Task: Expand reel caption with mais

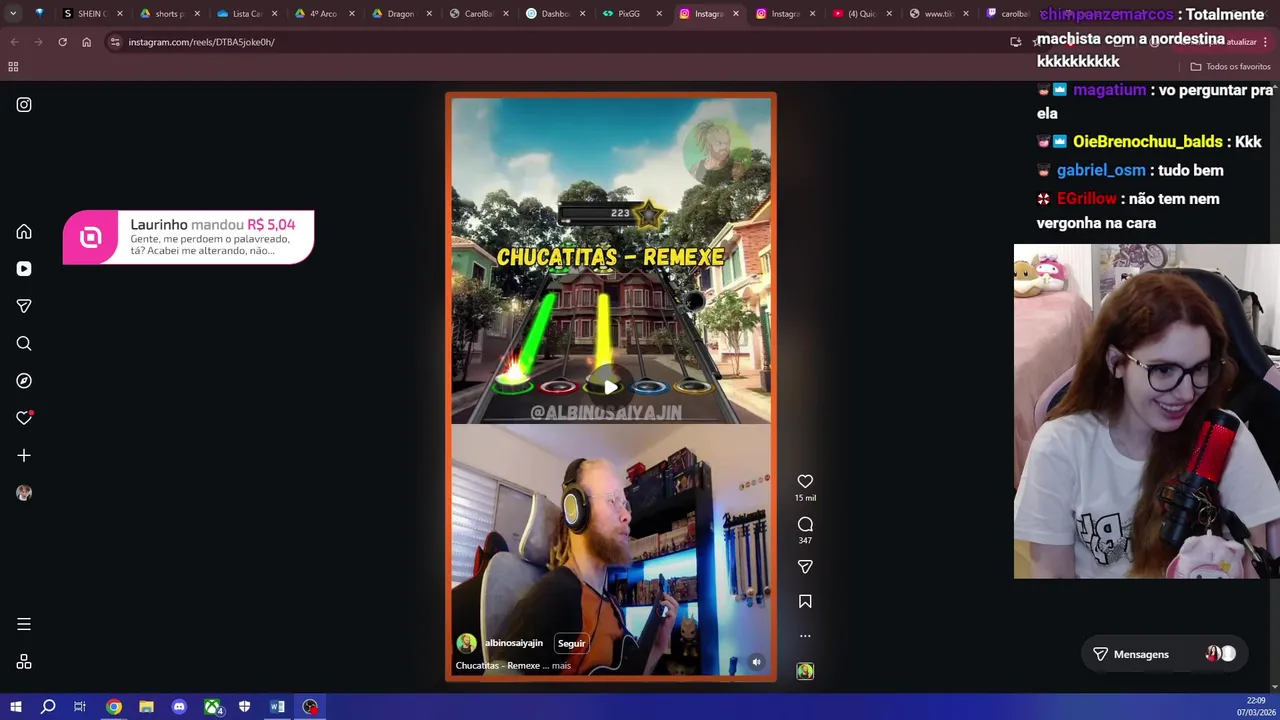Action: (561, 666)
